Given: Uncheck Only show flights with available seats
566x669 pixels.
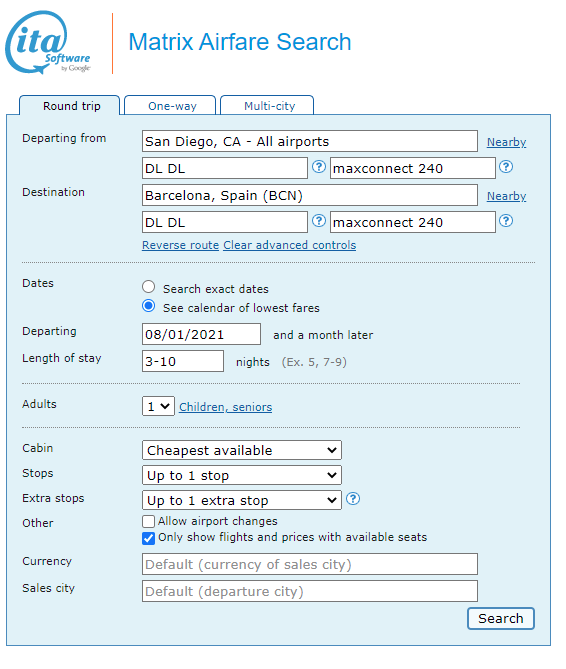Looking at the screenshot, I should point(148,538).
